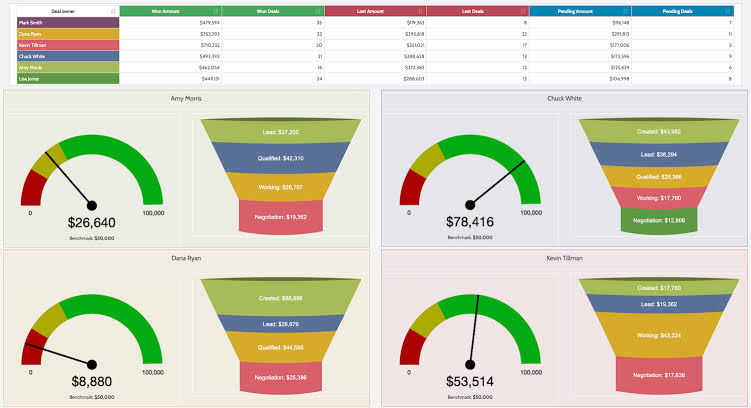The width and height of the screenshot is (751, 408).
Task: Select Lisa Jones in the table
Action: (x=62, y=78)
